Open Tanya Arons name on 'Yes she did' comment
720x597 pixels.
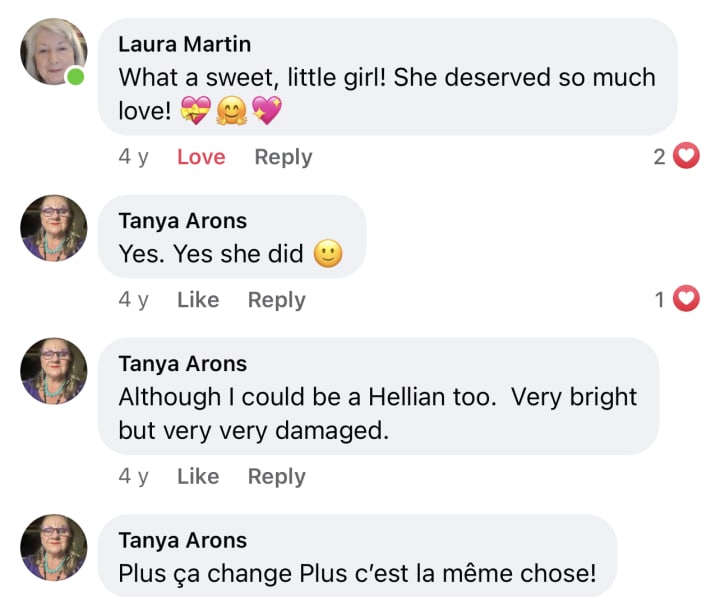pos(182,221)
